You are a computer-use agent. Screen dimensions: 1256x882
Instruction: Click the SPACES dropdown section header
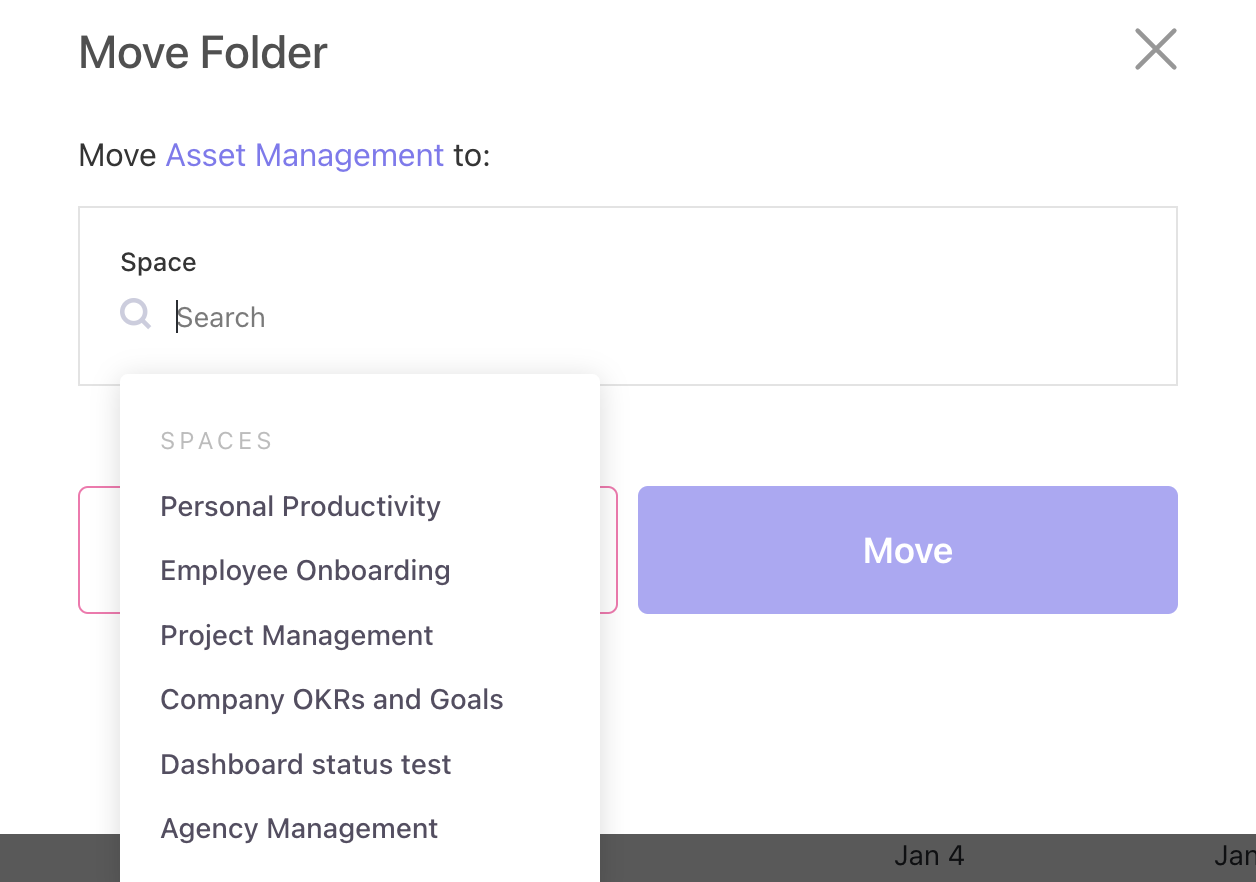pos(216,441)
